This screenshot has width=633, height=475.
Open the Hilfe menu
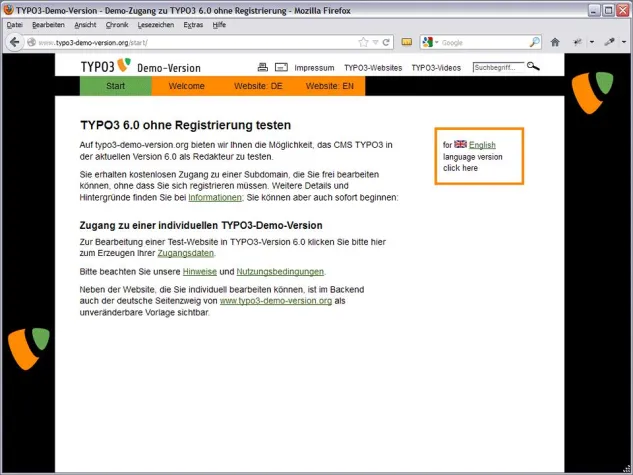click(219, 25)
